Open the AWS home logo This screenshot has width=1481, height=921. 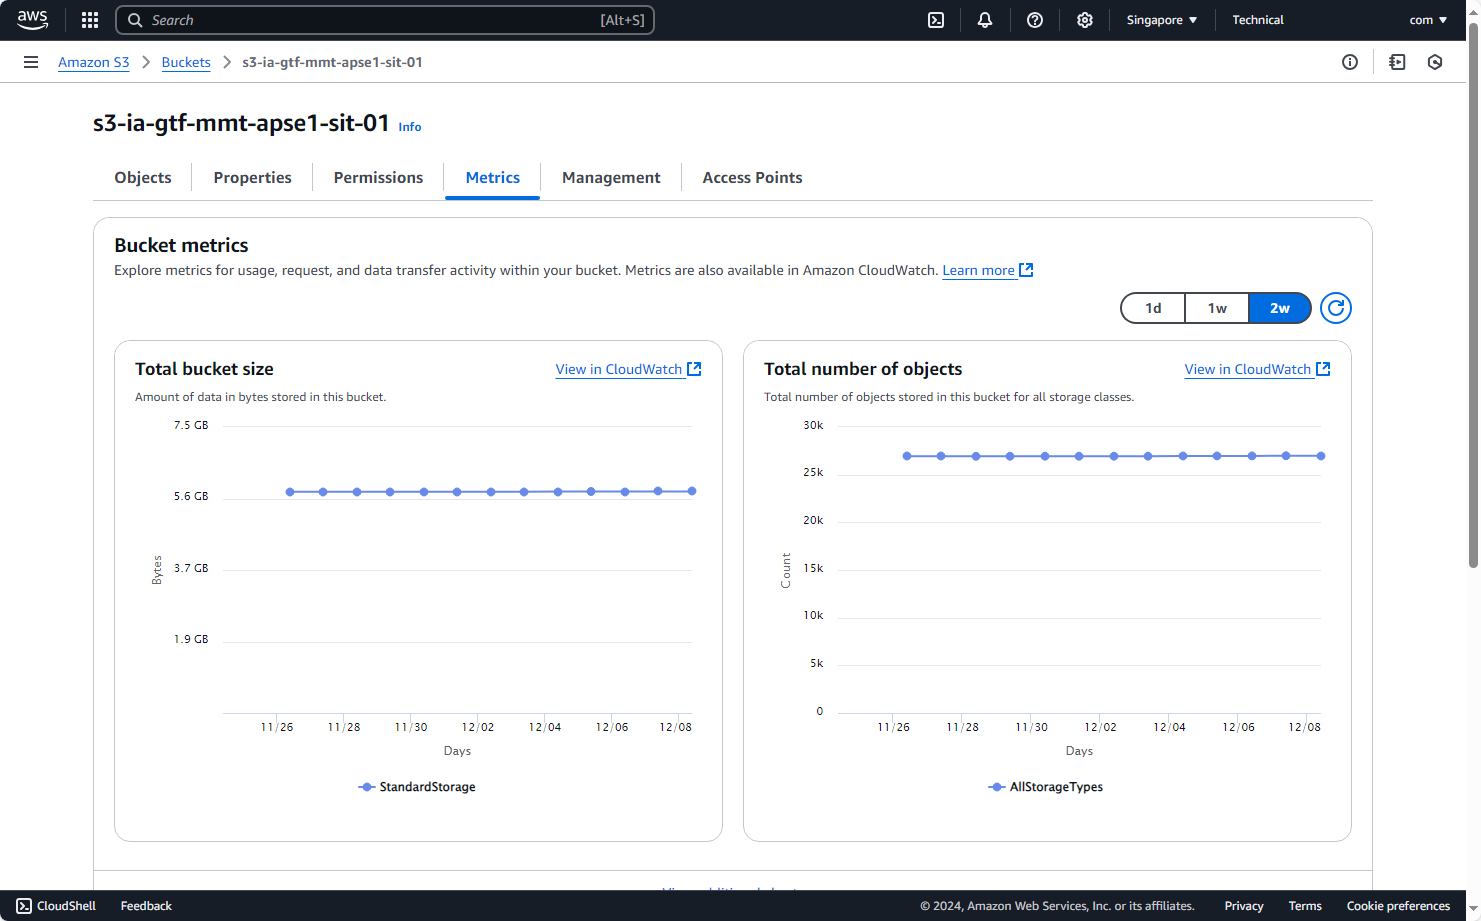[32, 20]
